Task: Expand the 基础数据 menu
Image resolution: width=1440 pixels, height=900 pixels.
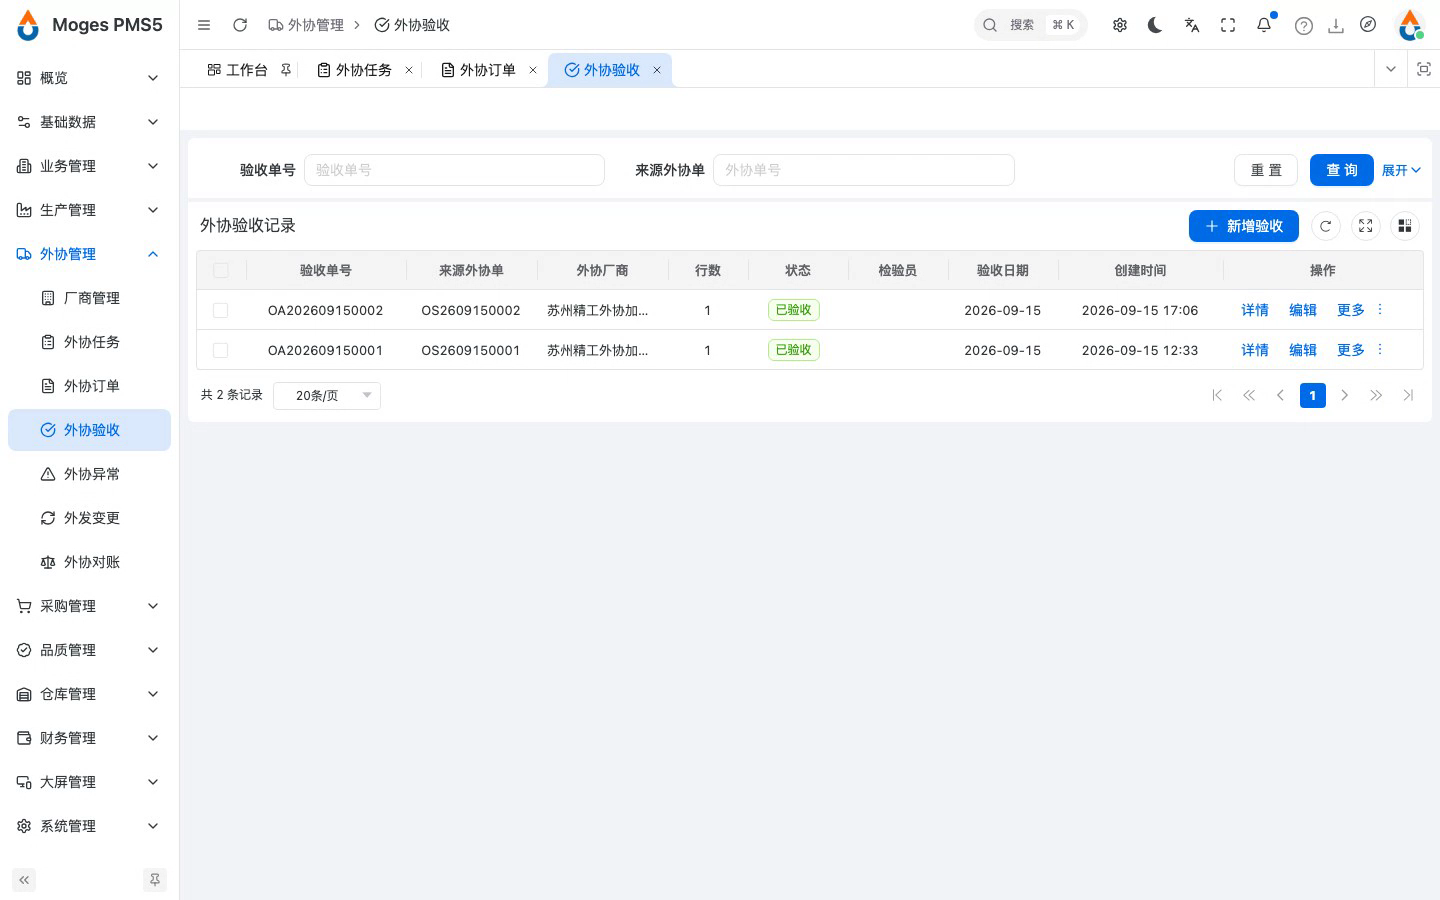Action: pyautogui.click(x=89, y=122)
